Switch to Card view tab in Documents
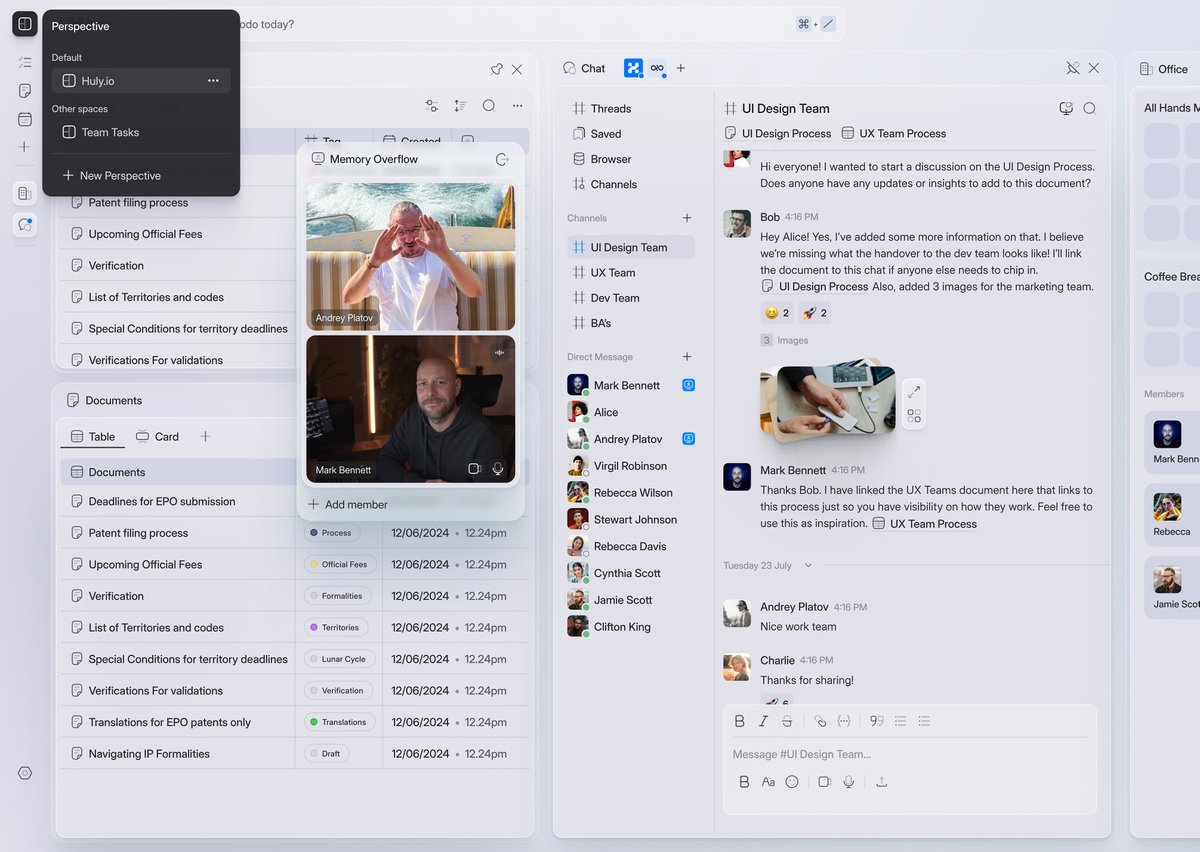 (x=157, y=437)
